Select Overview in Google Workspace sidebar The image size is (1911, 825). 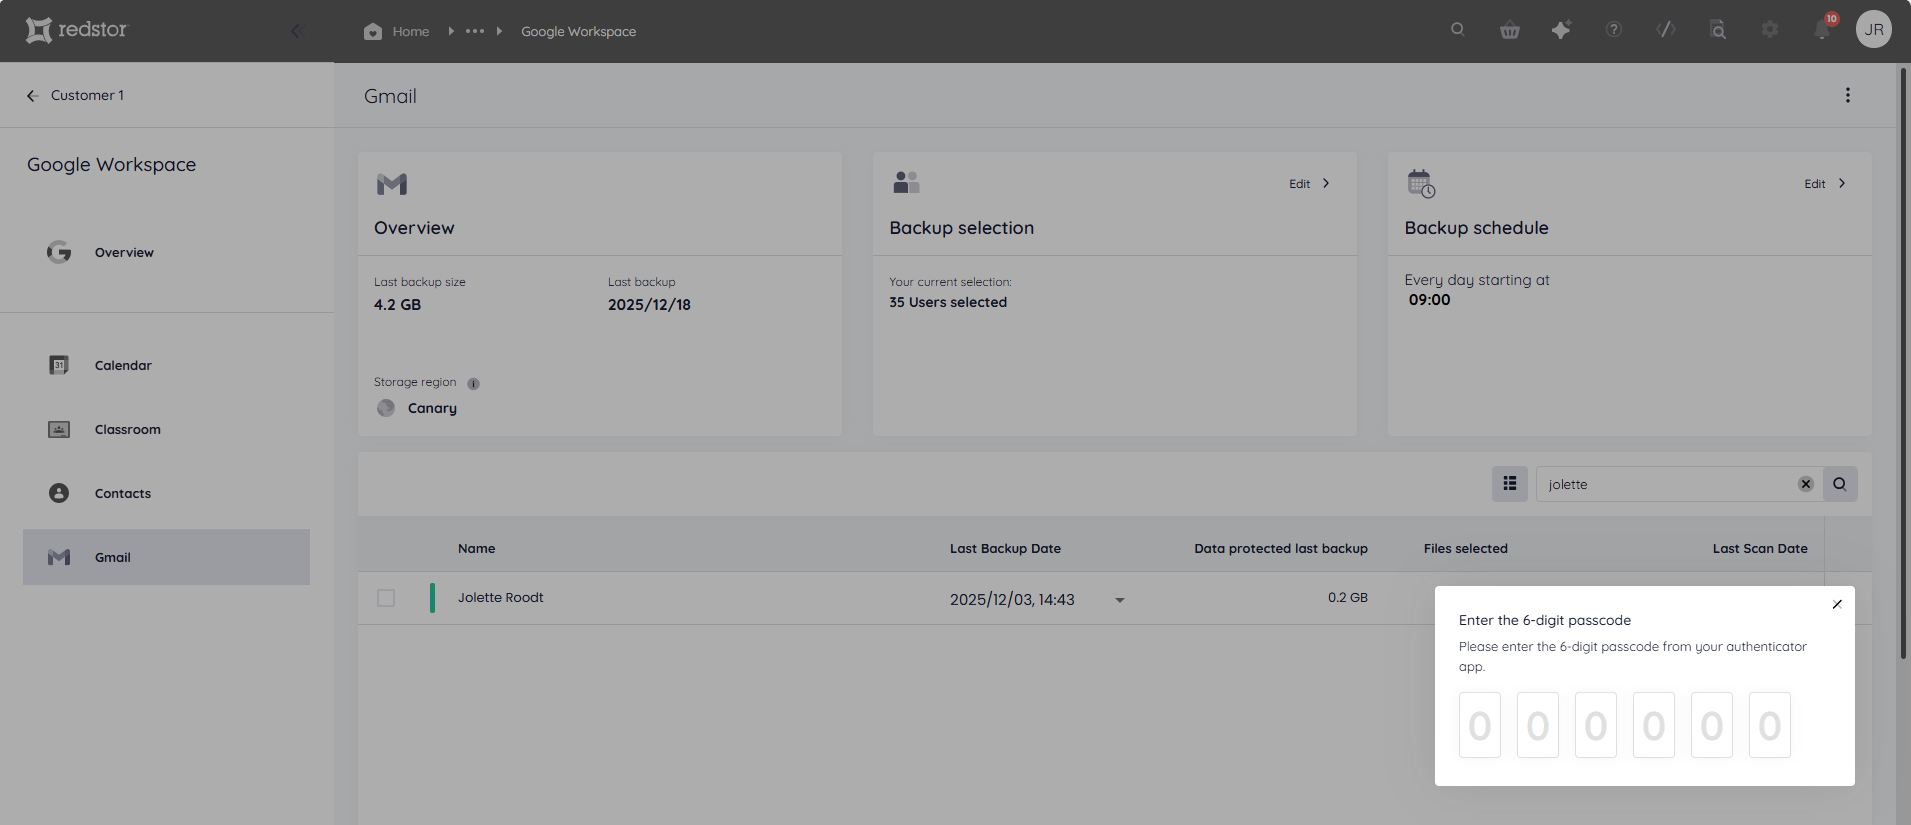[124, 252]
